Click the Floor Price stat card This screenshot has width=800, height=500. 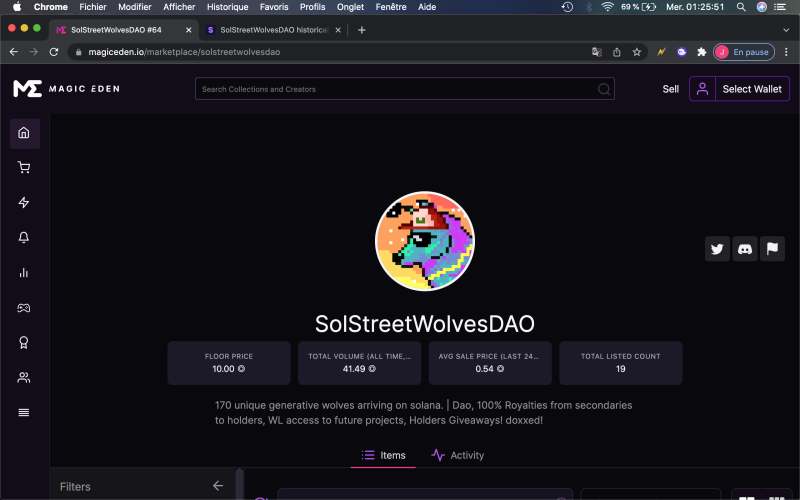229,363
